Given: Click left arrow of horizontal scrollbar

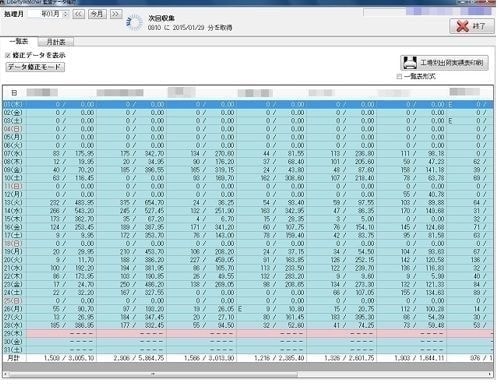Looking at the screenshot, I should pos(6,374).
